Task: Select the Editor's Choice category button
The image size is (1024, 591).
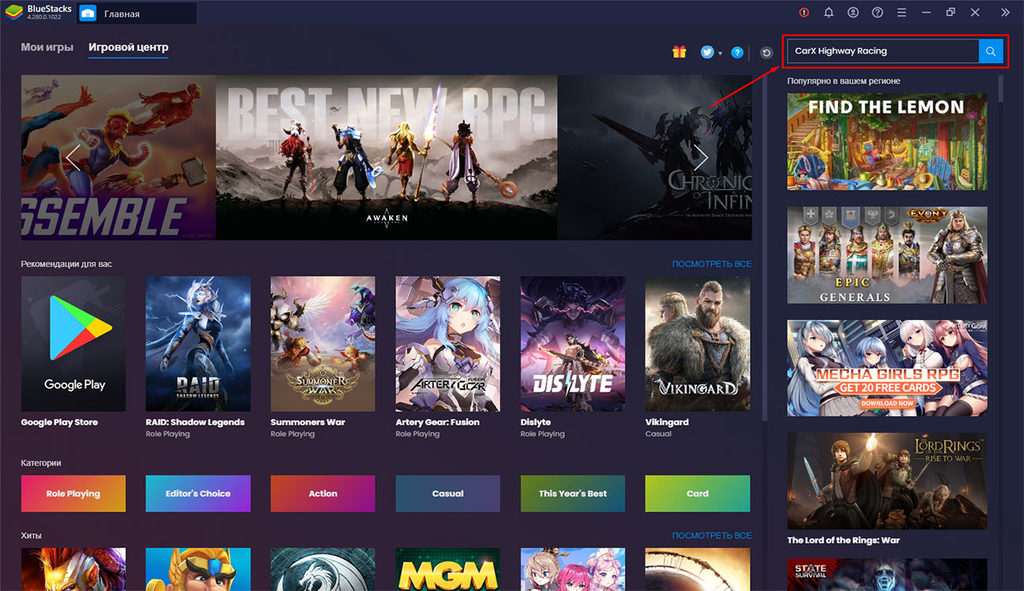Action: (x=198, y=494)
